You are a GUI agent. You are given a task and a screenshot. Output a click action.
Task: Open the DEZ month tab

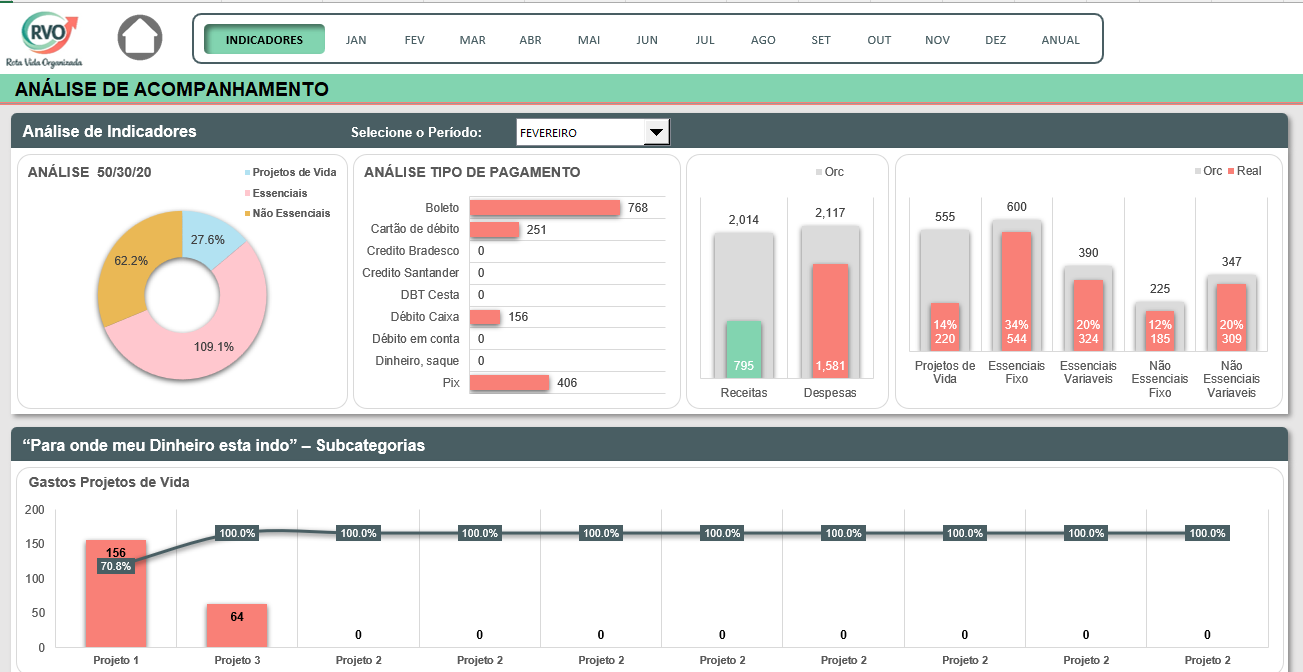(996, 40)
